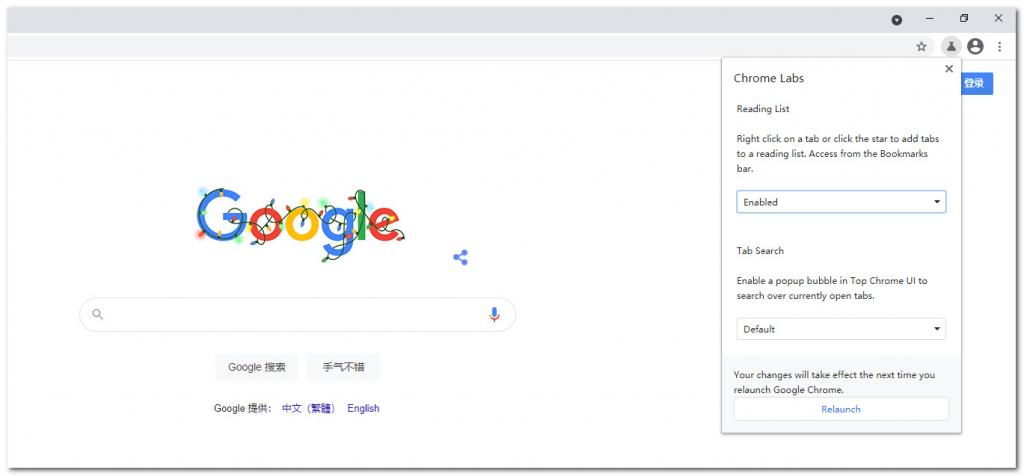The height and width of the screenshot is (476, 1024).
Task: Click the Google holiday lights doodle
Action: 300,224
